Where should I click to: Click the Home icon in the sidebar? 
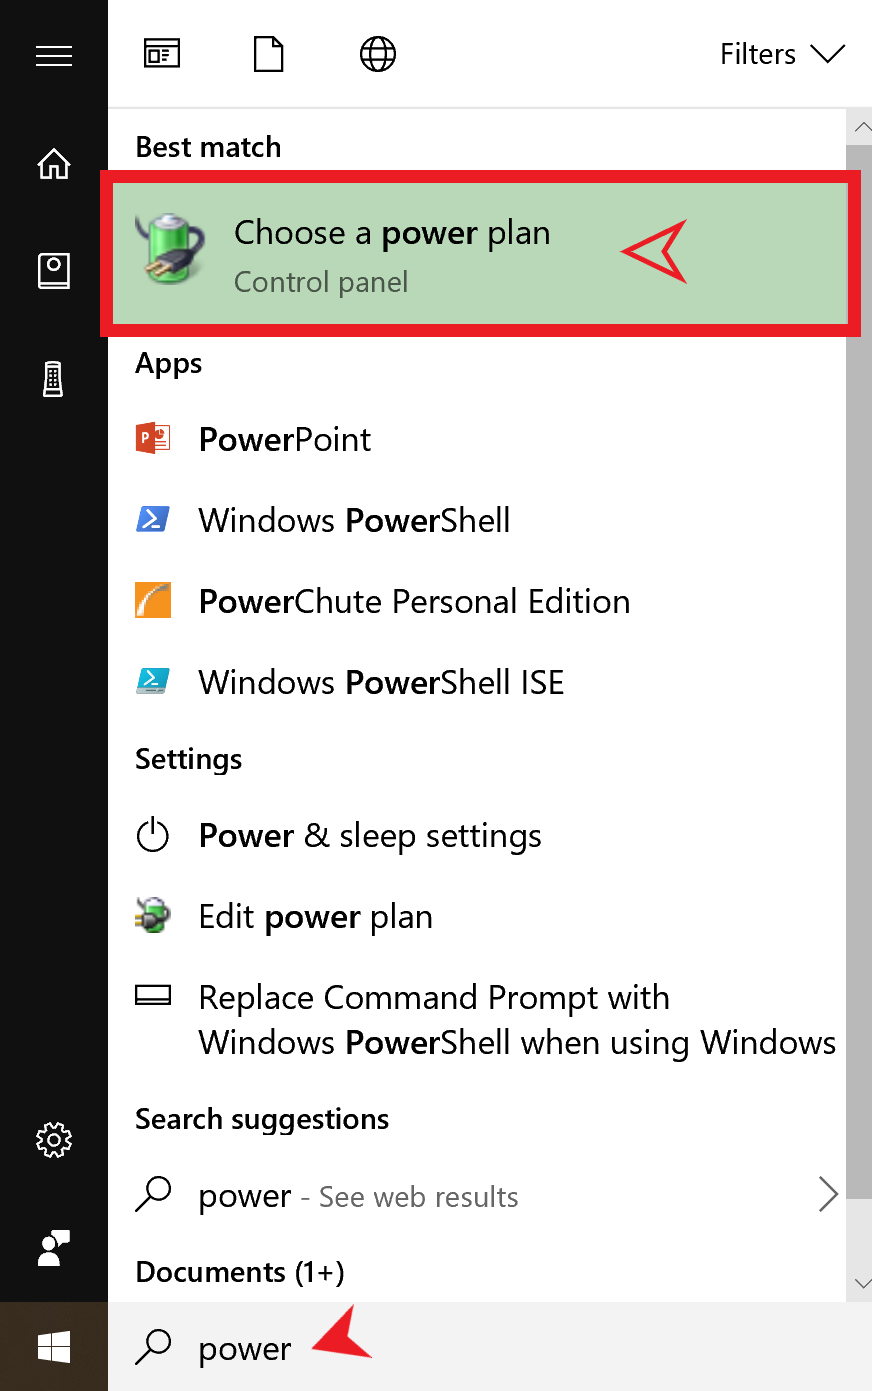(54, 163)
